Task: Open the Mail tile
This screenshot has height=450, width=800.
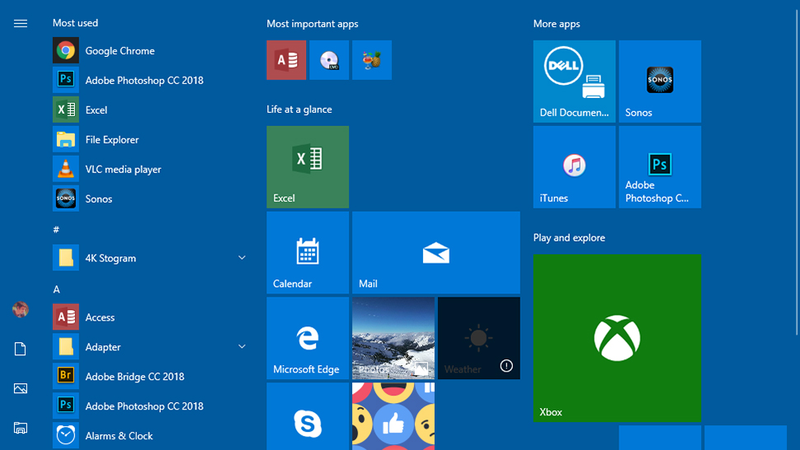Action: click(x=436, y=253)
